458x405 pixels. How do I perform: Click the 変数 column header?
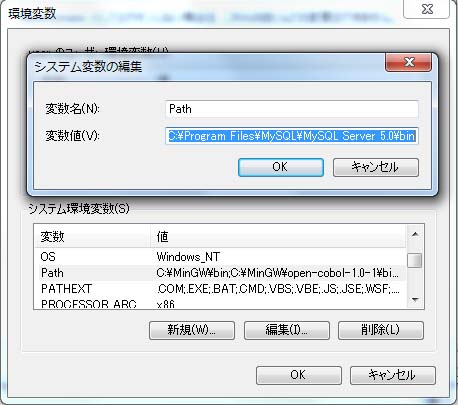tap(92, 236)
